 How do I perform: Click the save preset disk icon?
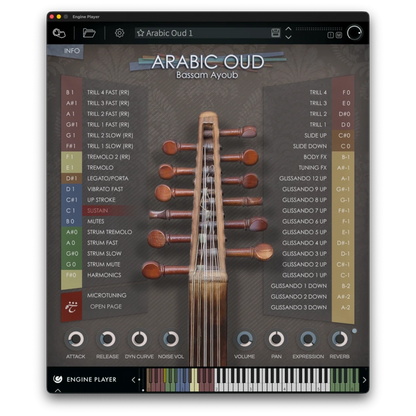[275, 33]
